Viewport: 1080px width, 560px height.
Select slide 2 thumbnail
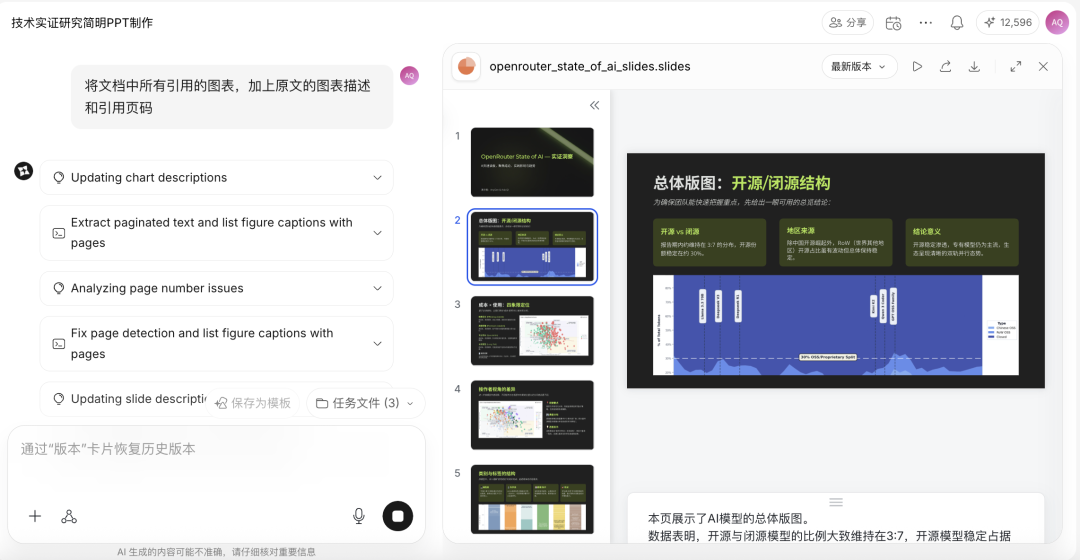click(x=532, y=247)
